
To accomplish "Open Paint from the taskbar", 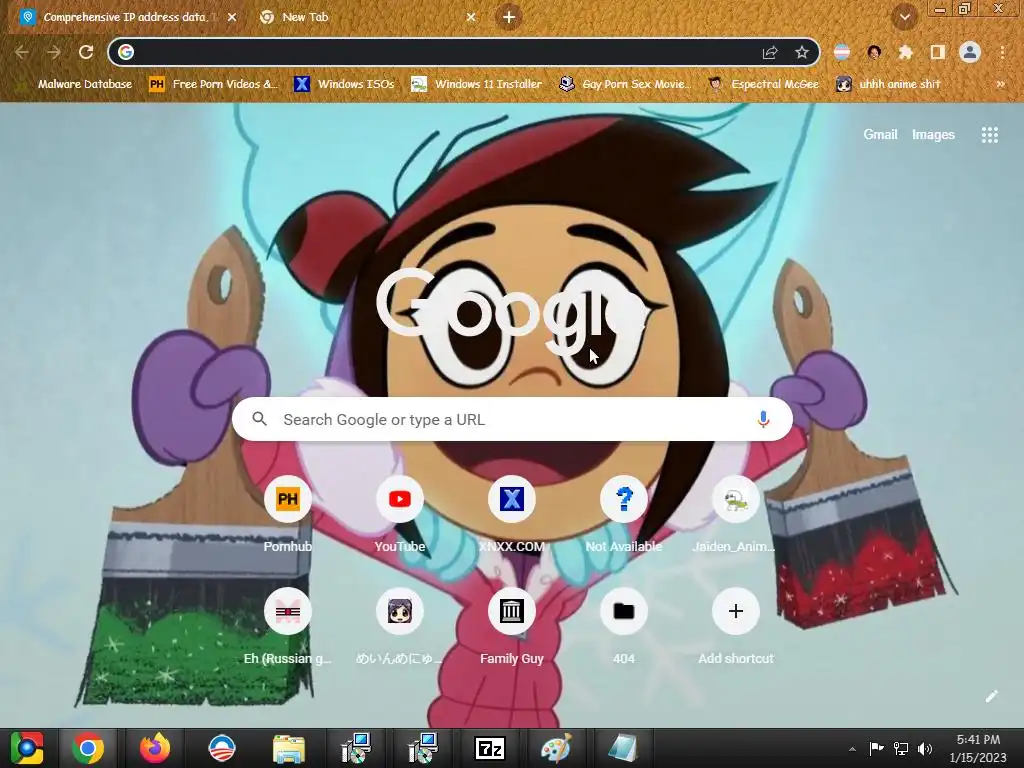I will coord(556,748).
